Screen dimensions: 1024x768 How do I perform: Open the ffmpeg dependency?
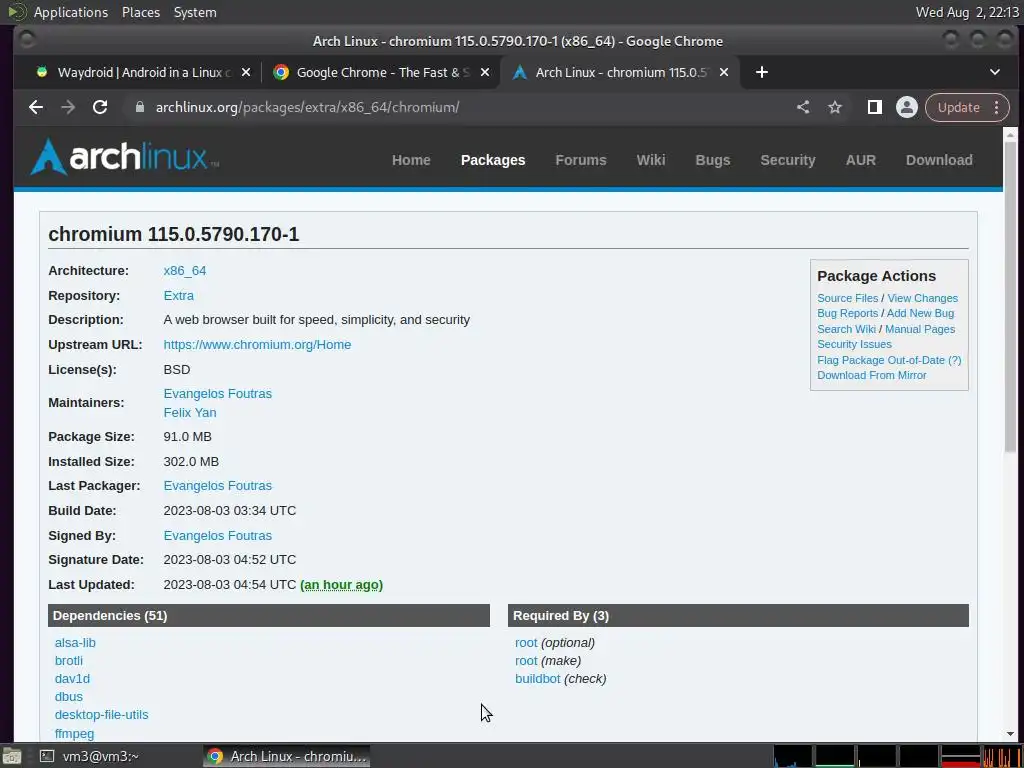pyautogui.click(x=74, y=733)
